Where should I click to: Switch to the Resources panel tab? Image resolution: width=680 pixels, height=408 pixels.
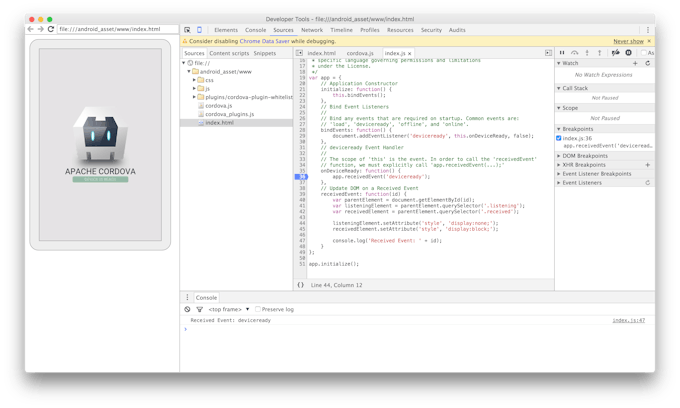click(400, 30)
